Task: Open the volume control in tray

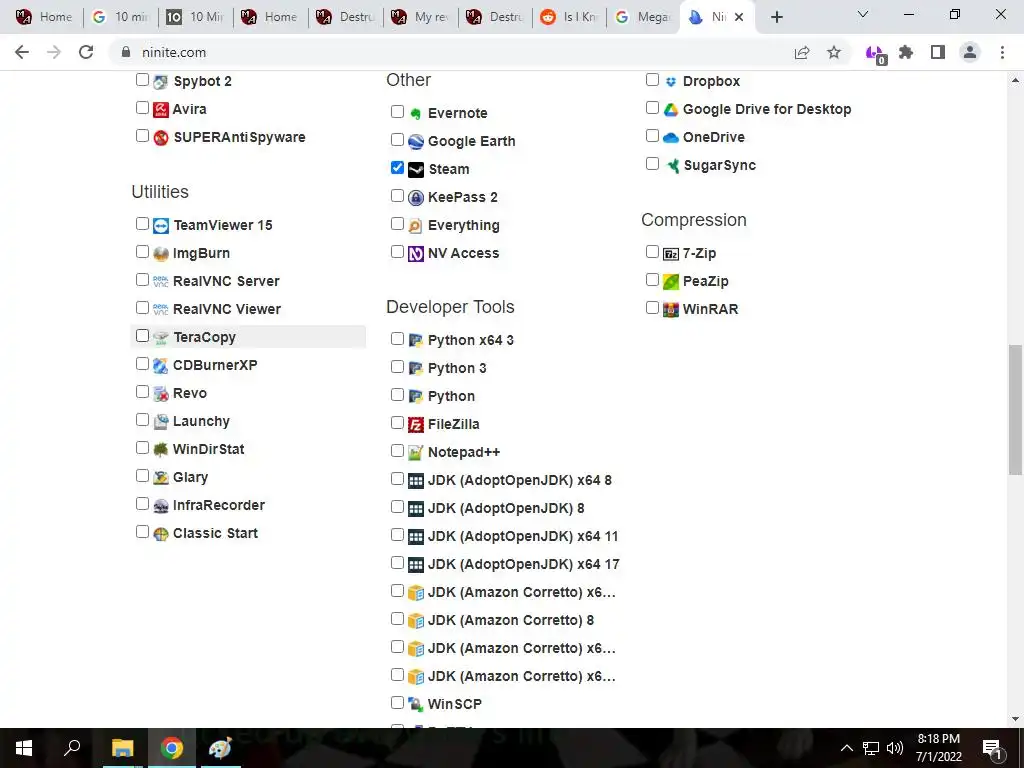Action: pos(895,748)
